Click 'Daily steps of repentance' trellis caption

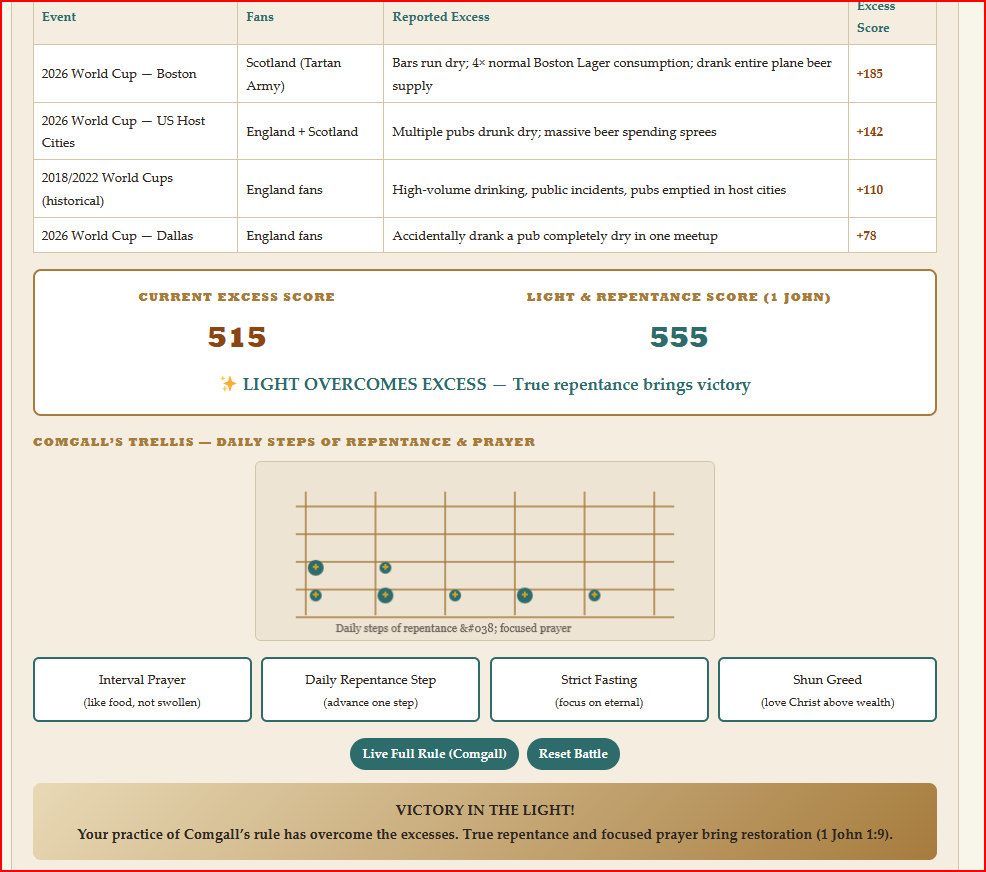click(x=453, y=628)
